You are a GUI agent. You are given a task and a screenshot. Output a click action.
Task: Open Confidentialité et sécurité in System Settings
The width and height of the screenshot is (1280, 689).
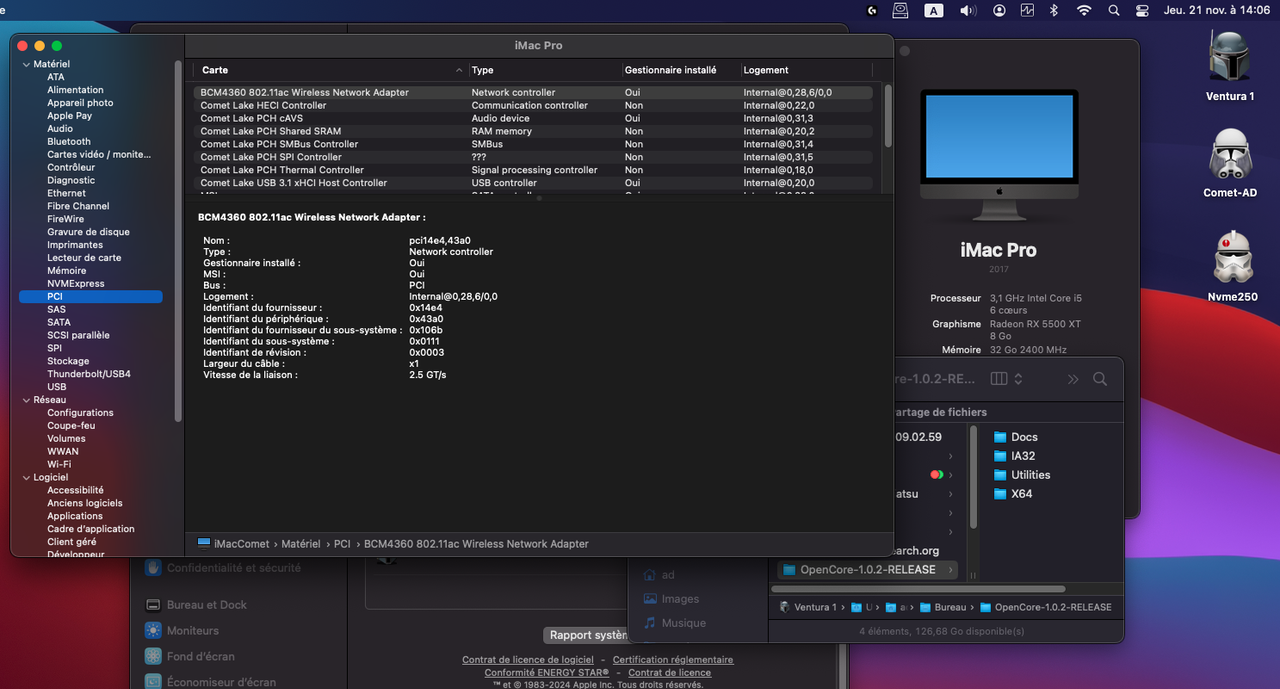coord(223,568)
